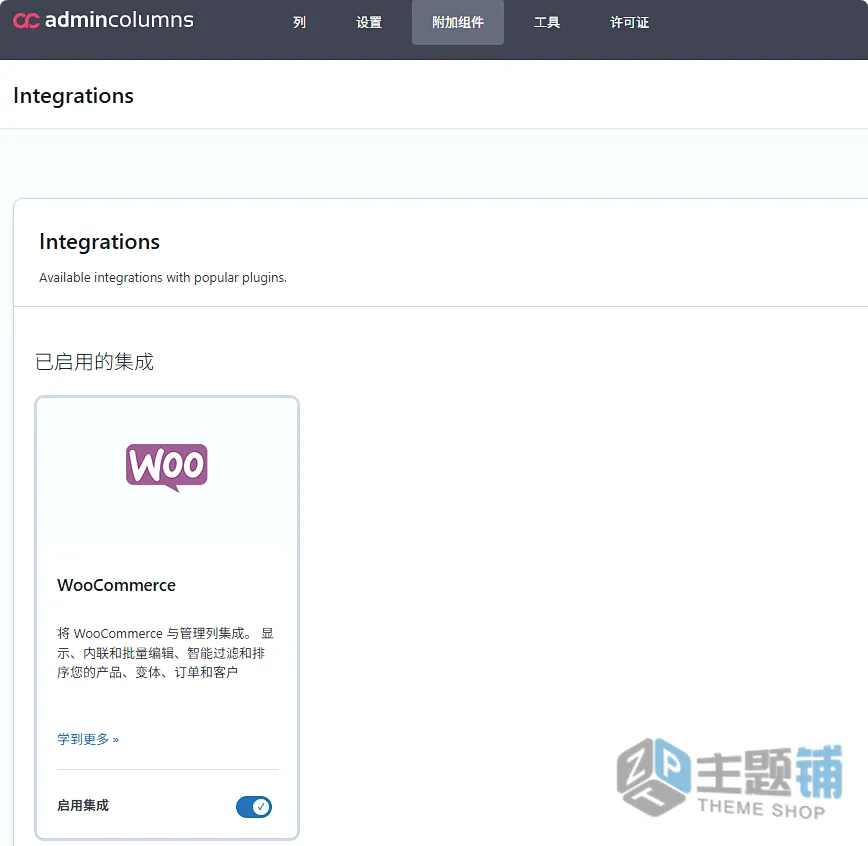The width and height of the screenshot is (868, 846).
Task: Open the 设置 (Settings) tab
Action: (x=369, y=22)
